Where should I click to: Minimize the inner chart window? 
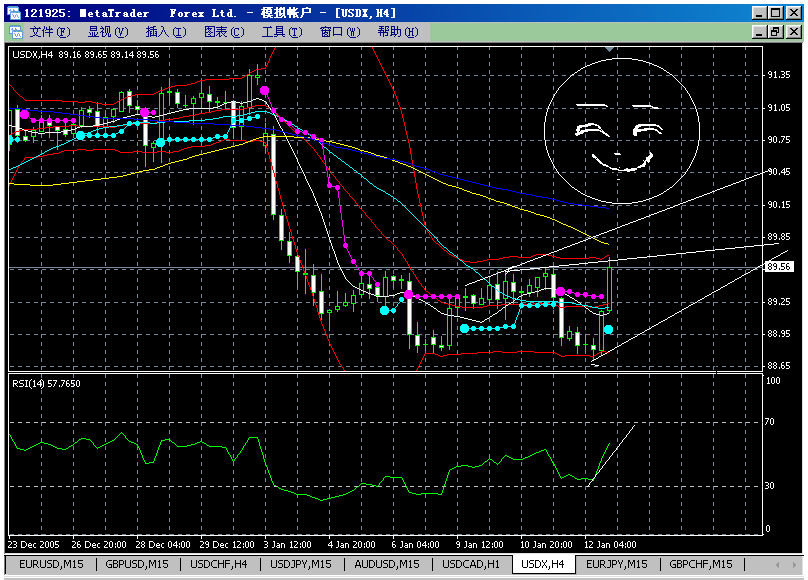pyautogui.click(x=758, y=32)
